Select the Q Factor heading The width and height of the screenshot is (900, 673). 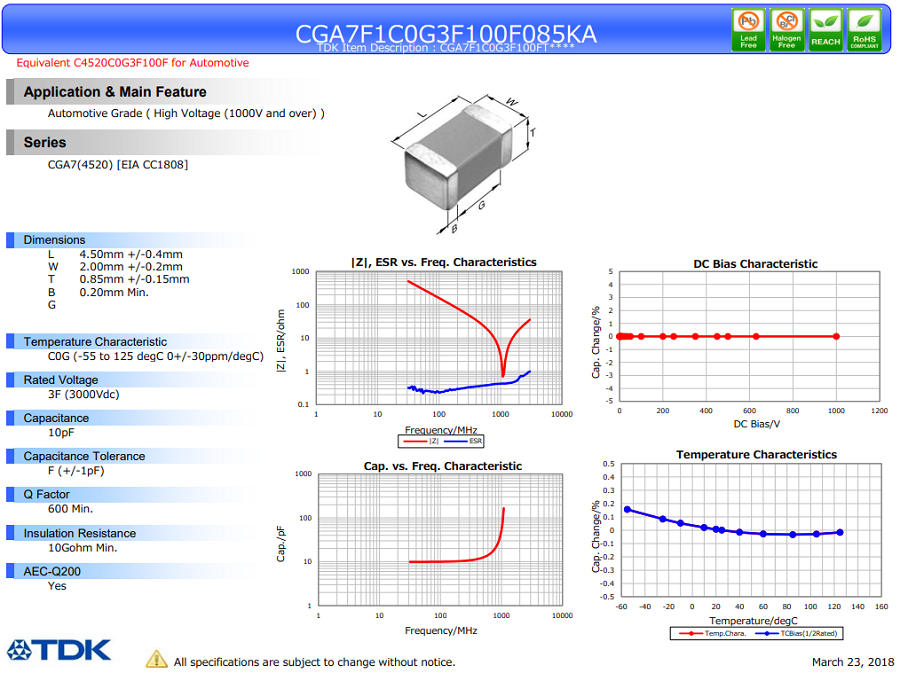tap(46, 495)
